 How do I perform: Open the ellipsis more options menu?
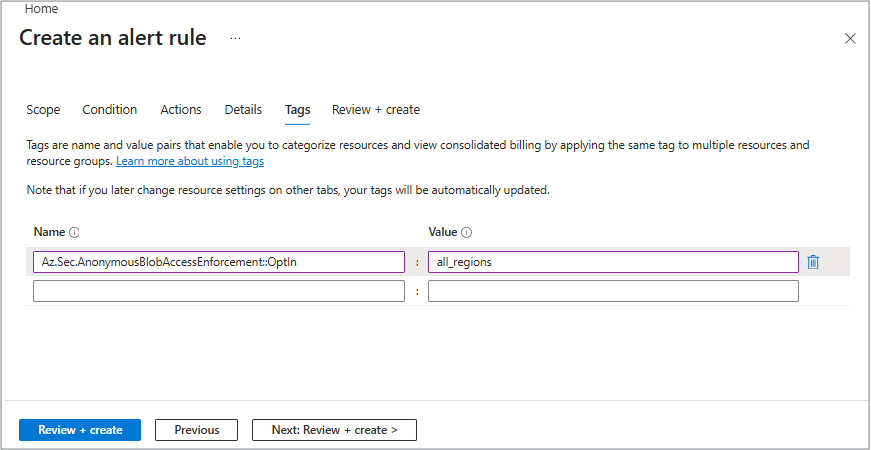pyautogui.click(x=235, y=38)
